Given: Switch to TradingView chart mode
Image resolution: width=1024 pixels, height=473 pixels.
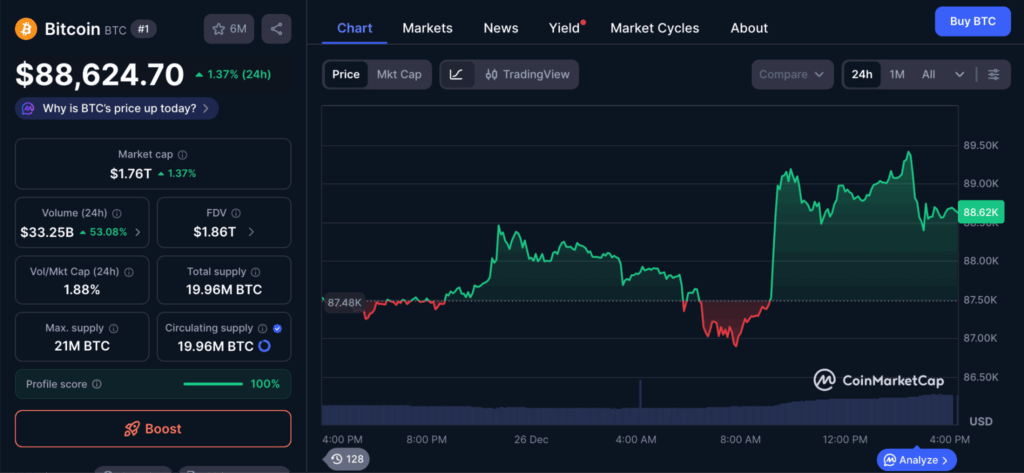Looking at the screenshot, I should tap(526, 74).
